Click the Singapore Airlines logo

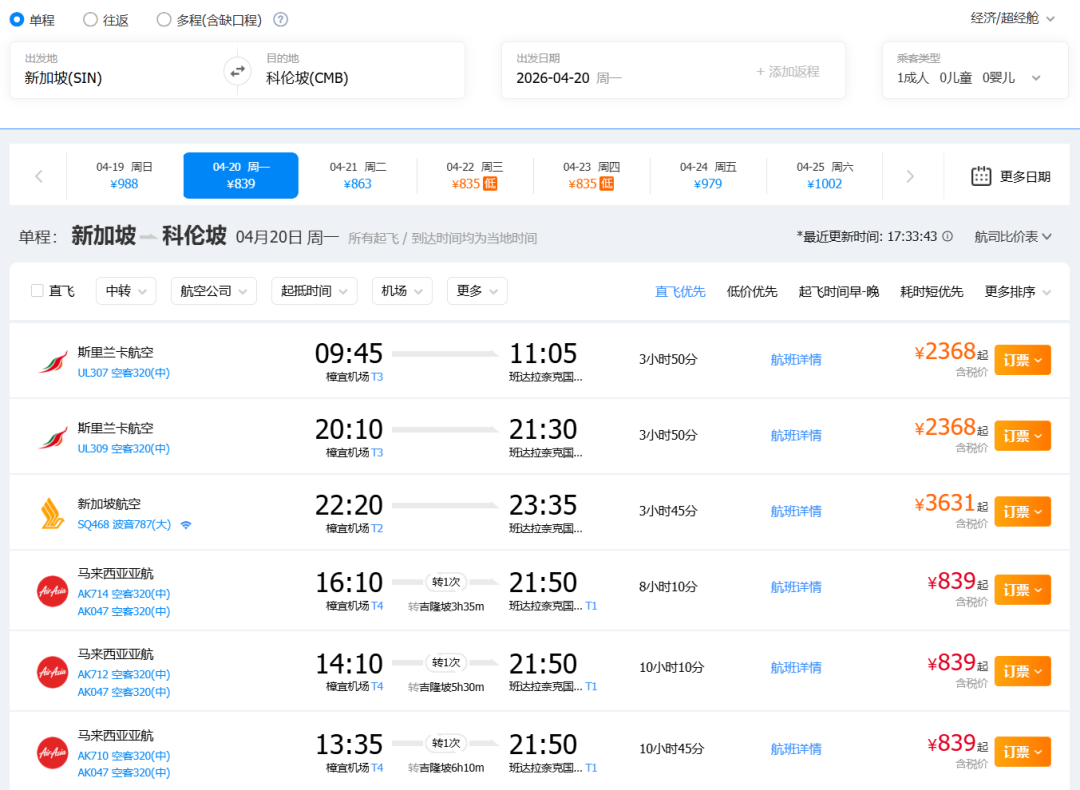pyautogui.click(x=52, y=512)
